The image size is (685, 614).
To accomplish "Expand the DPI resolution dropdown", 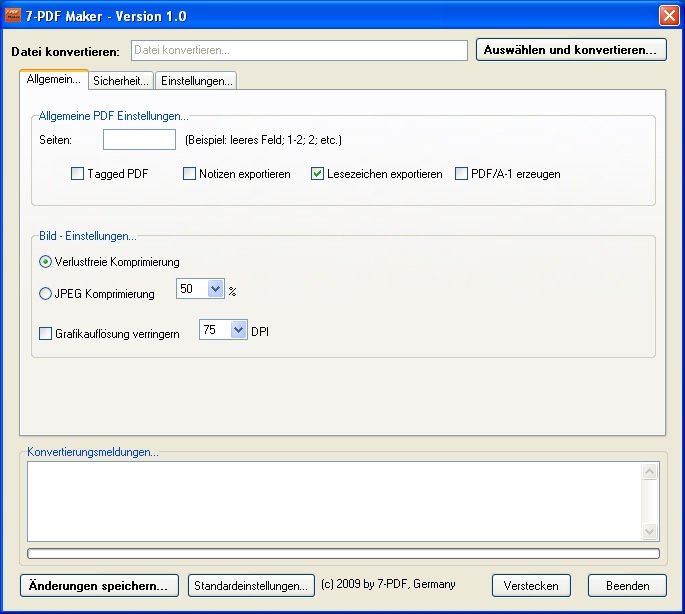I will [x=238, y=330].
